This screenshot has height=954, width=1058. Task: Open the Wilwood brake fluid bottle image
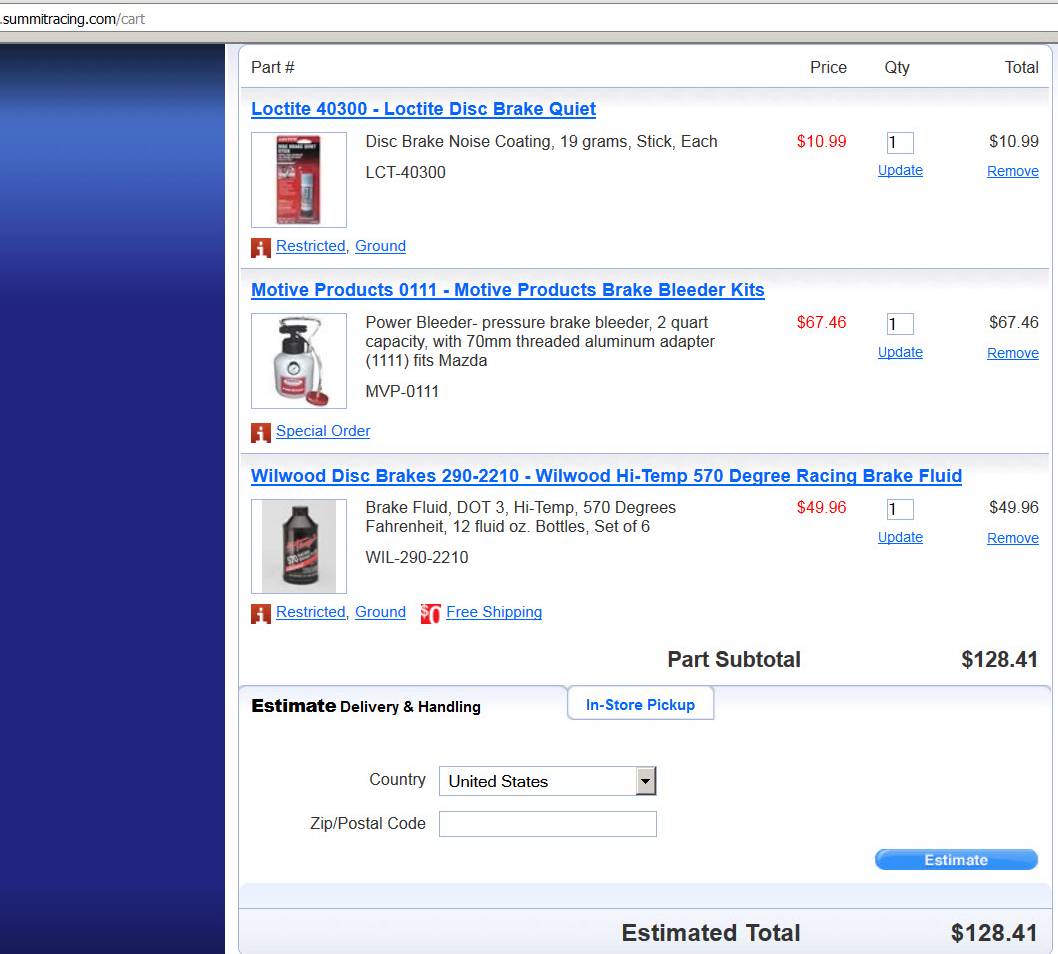[299, 546]
